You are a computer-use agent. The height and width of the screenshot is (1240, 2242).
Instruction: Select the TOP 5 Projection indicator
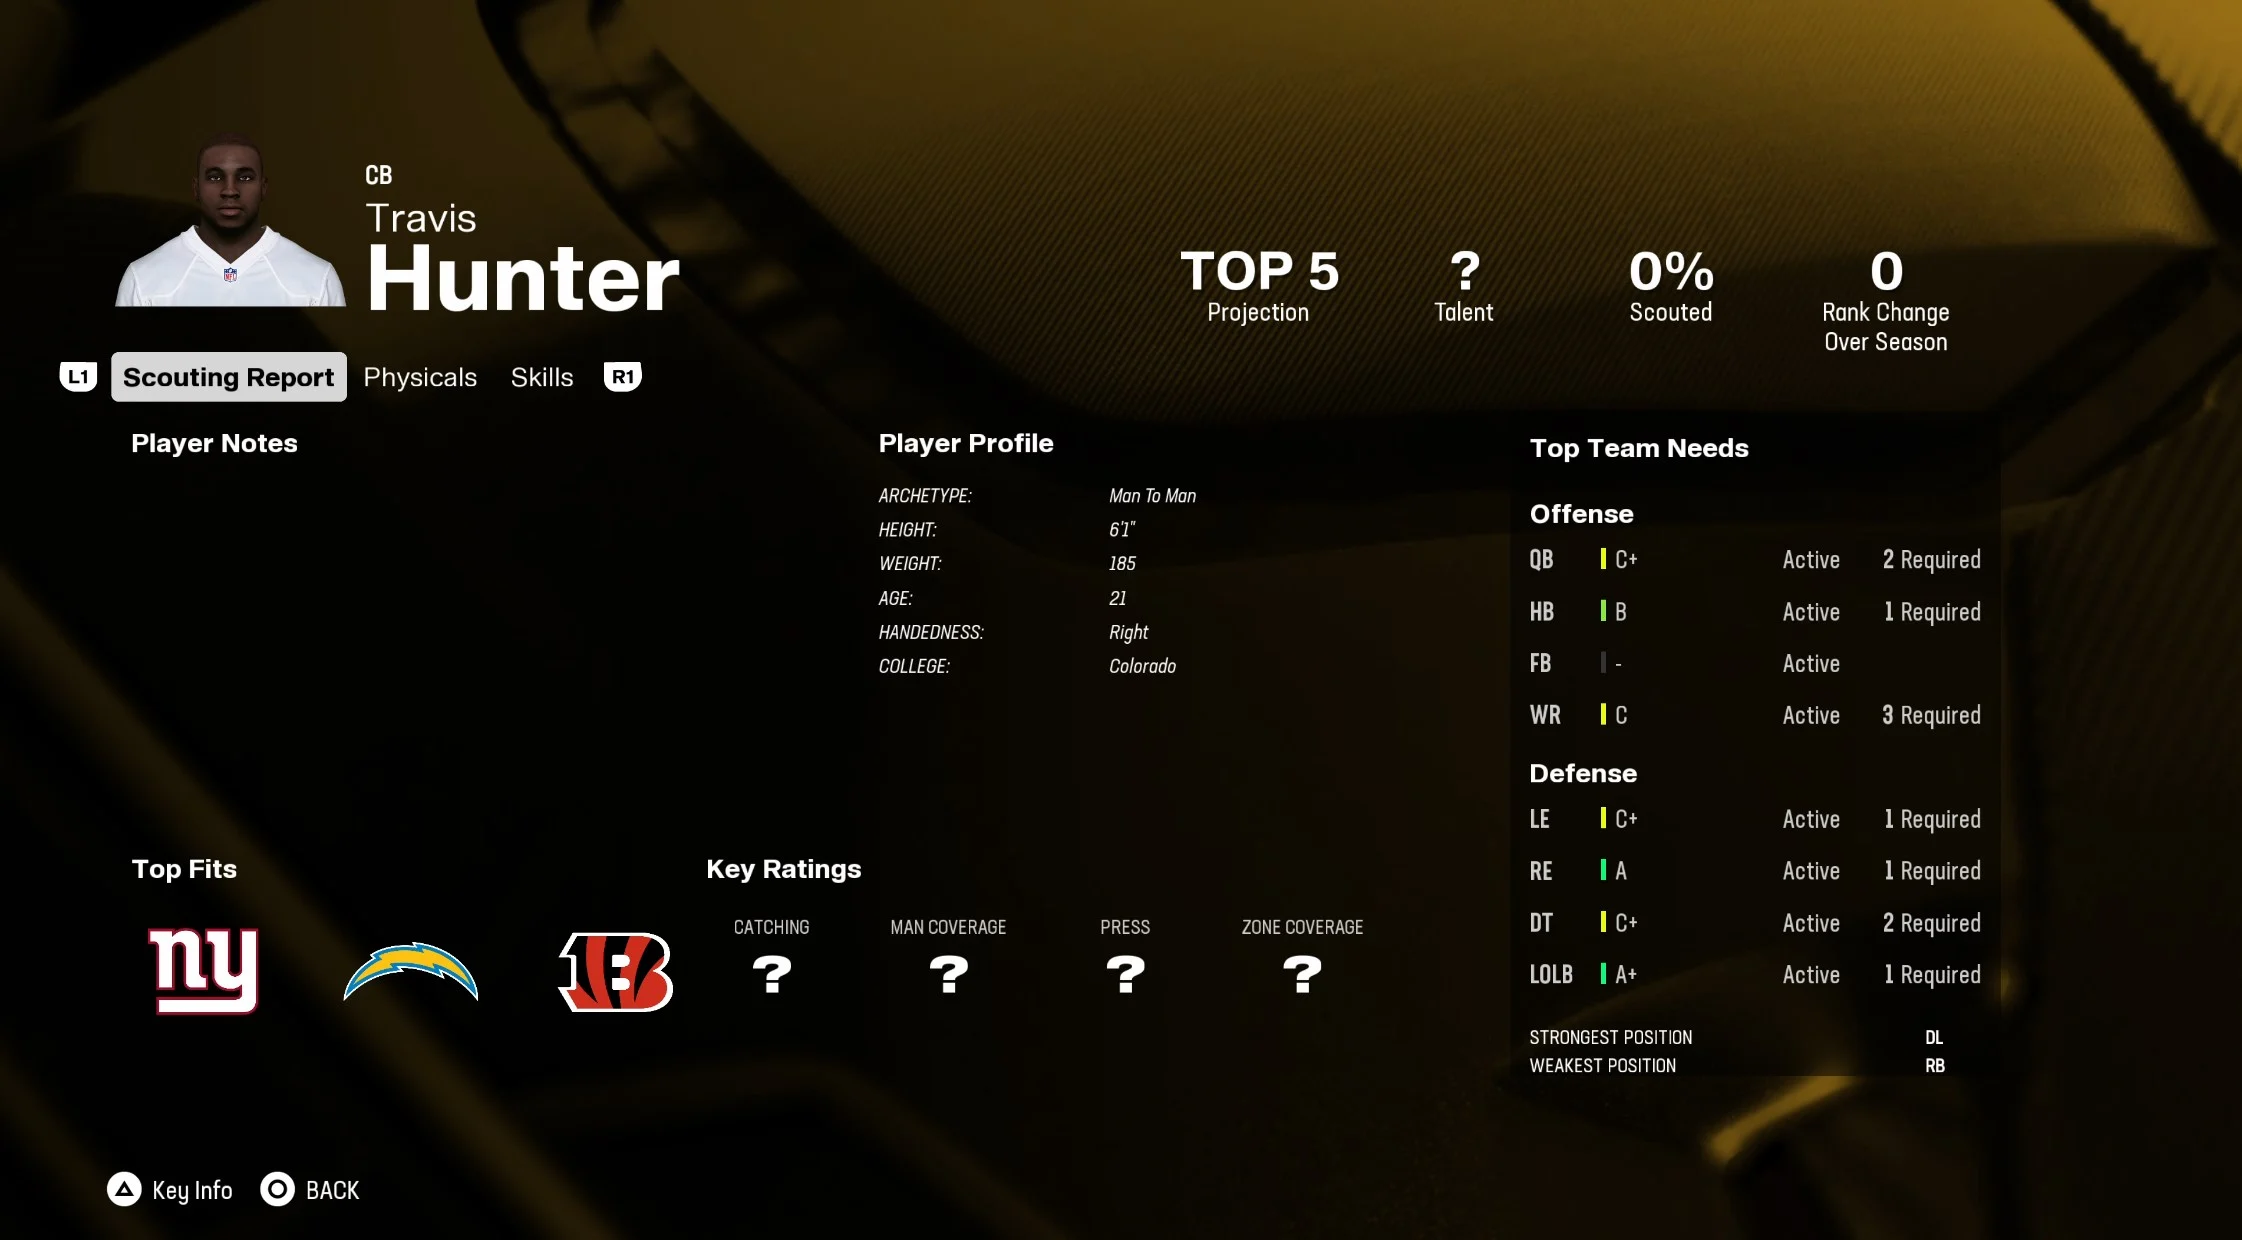point(1256,284)
